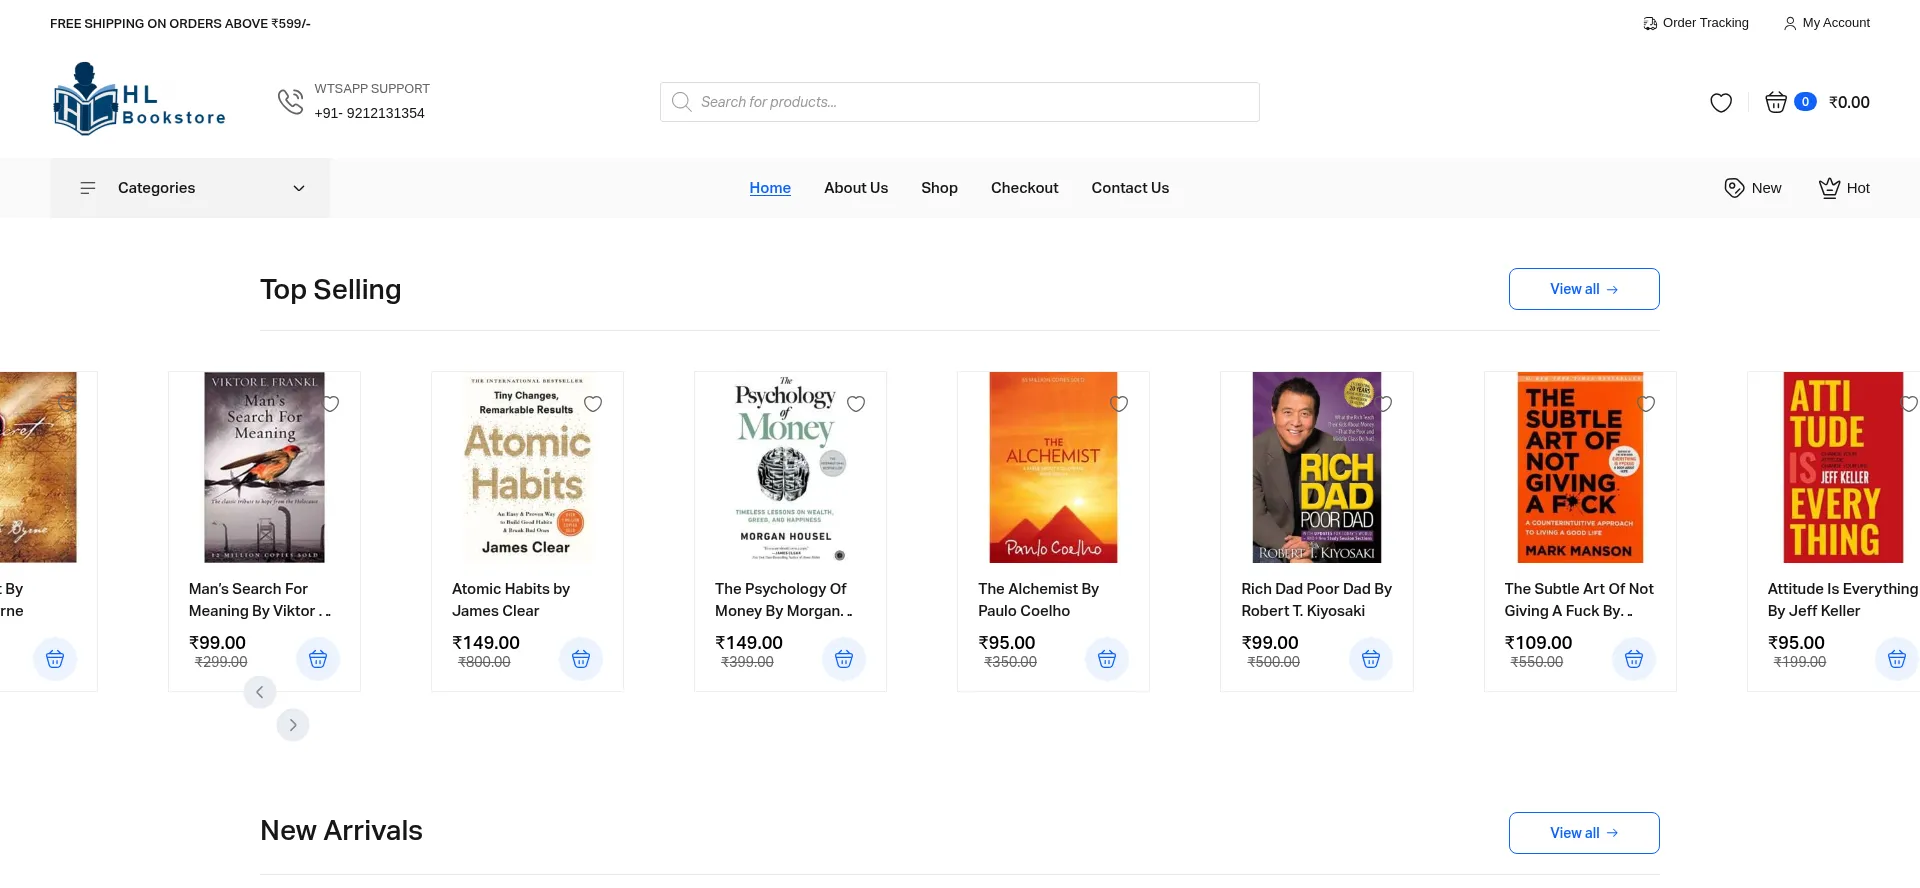Click the cart item count badge
Image resolution: width=1920 pixels, height=888 pixels.
1805,102
